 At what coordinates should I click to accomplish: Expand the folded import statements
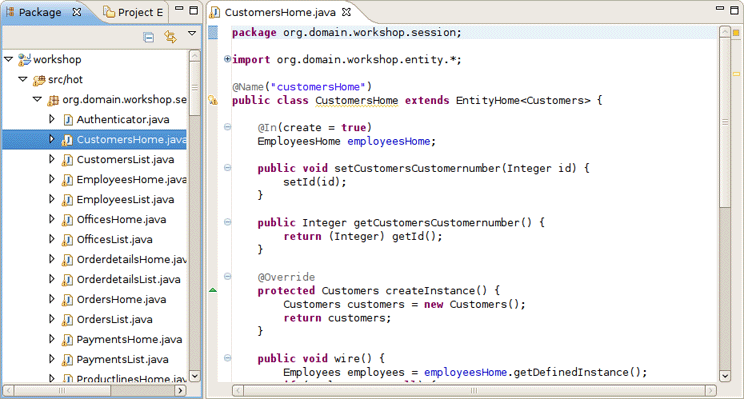pos(227,59)
